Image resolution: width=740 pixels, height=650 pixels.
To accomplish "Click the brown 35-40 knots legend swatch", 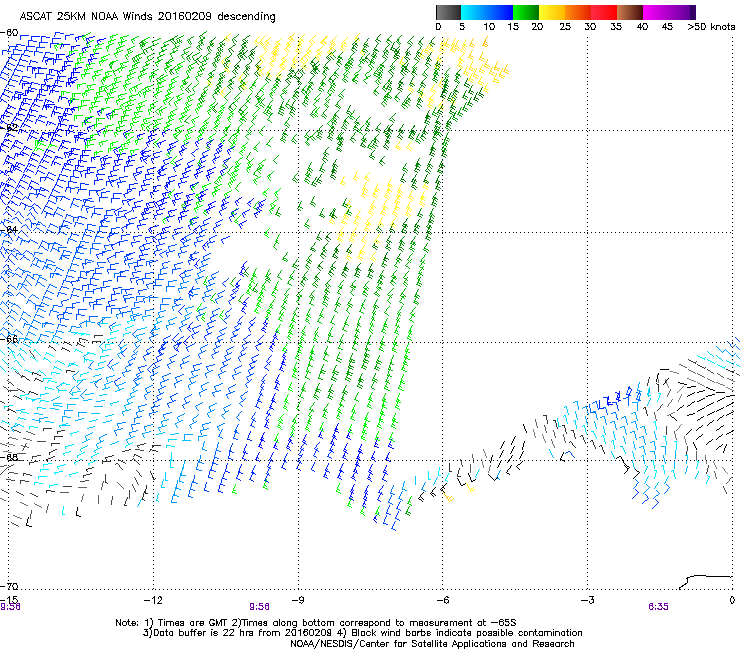I will point(630,12).
